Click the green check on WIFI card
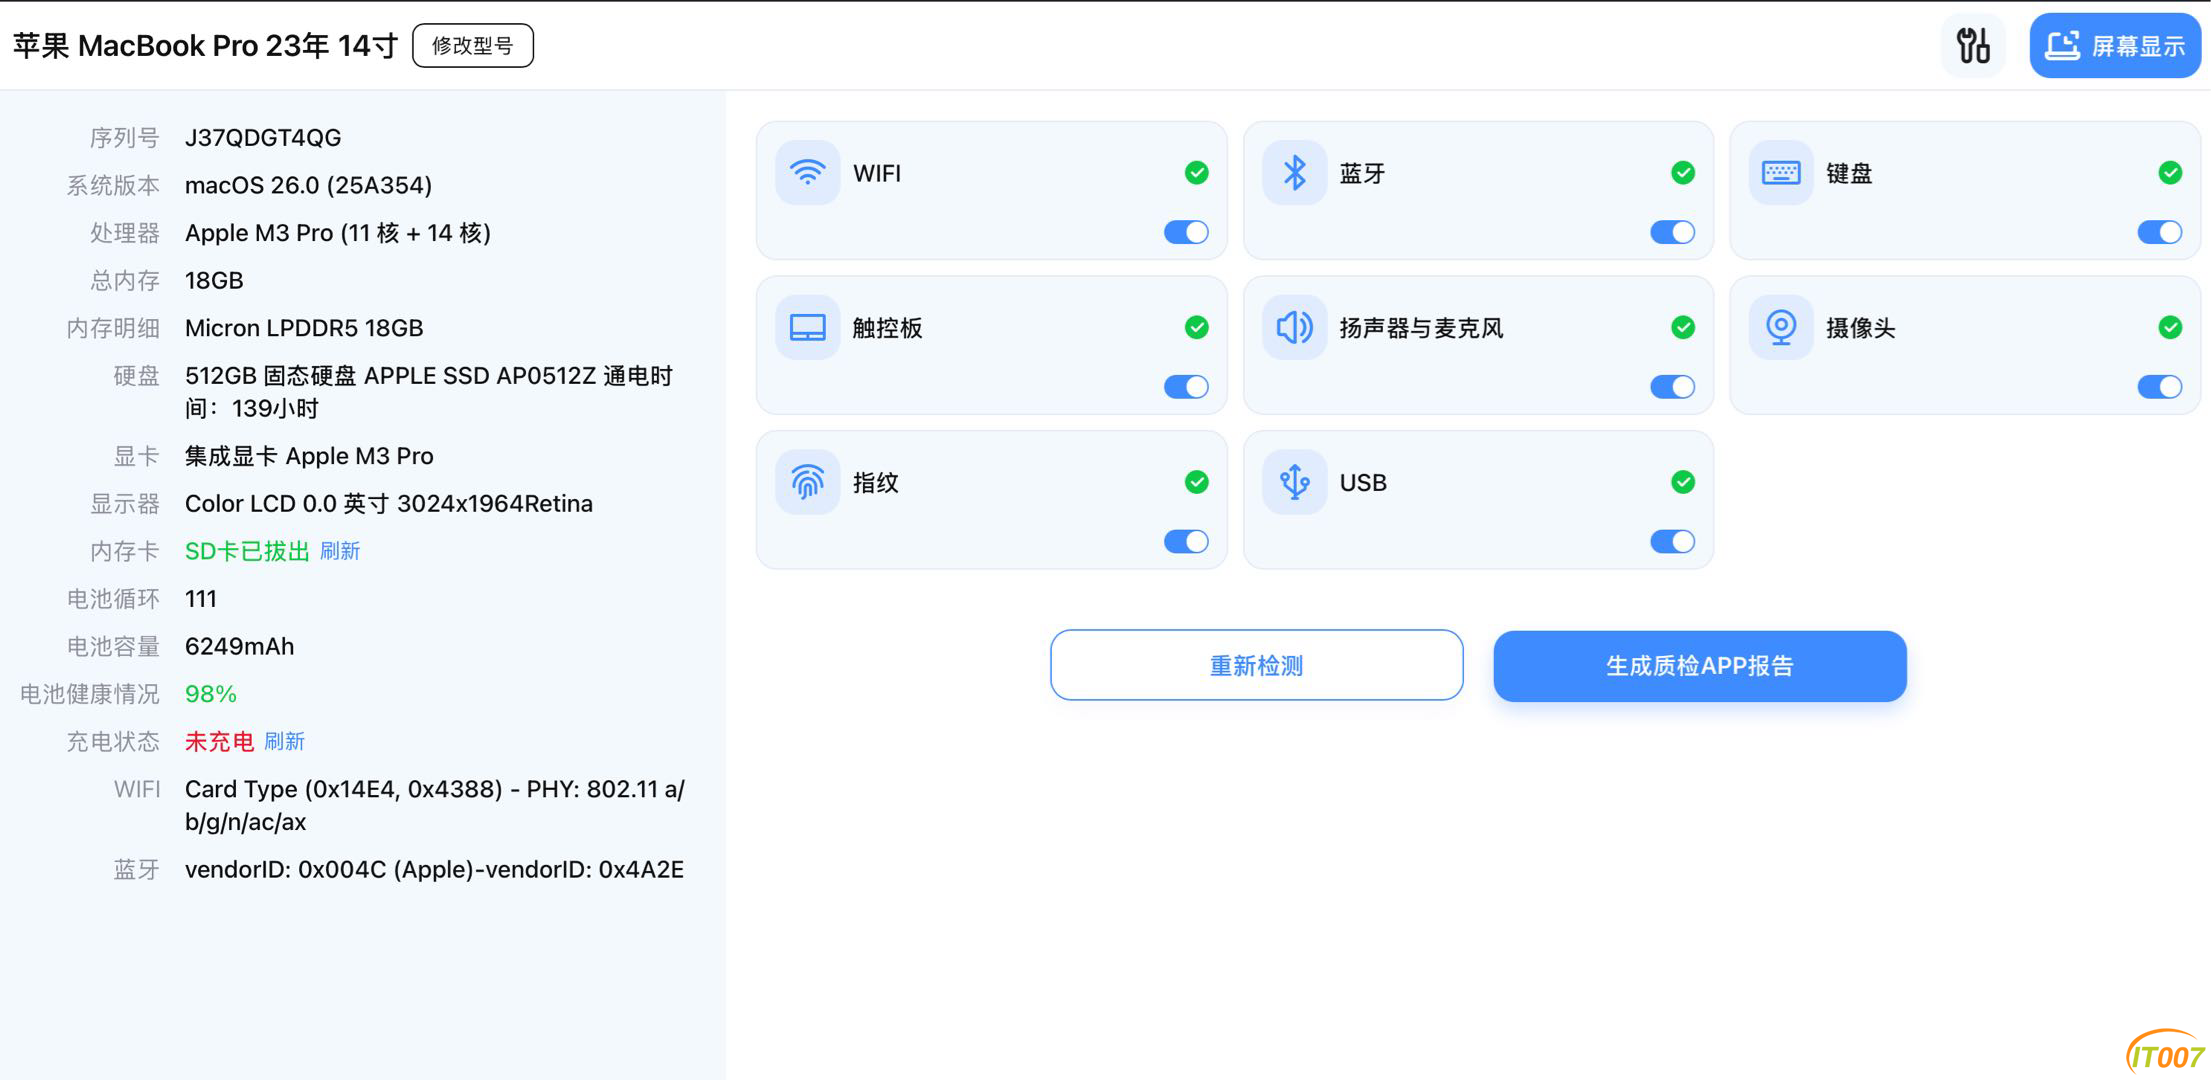Image resolution: width=2211 pixels, height=1080 pixels. 1196,173
